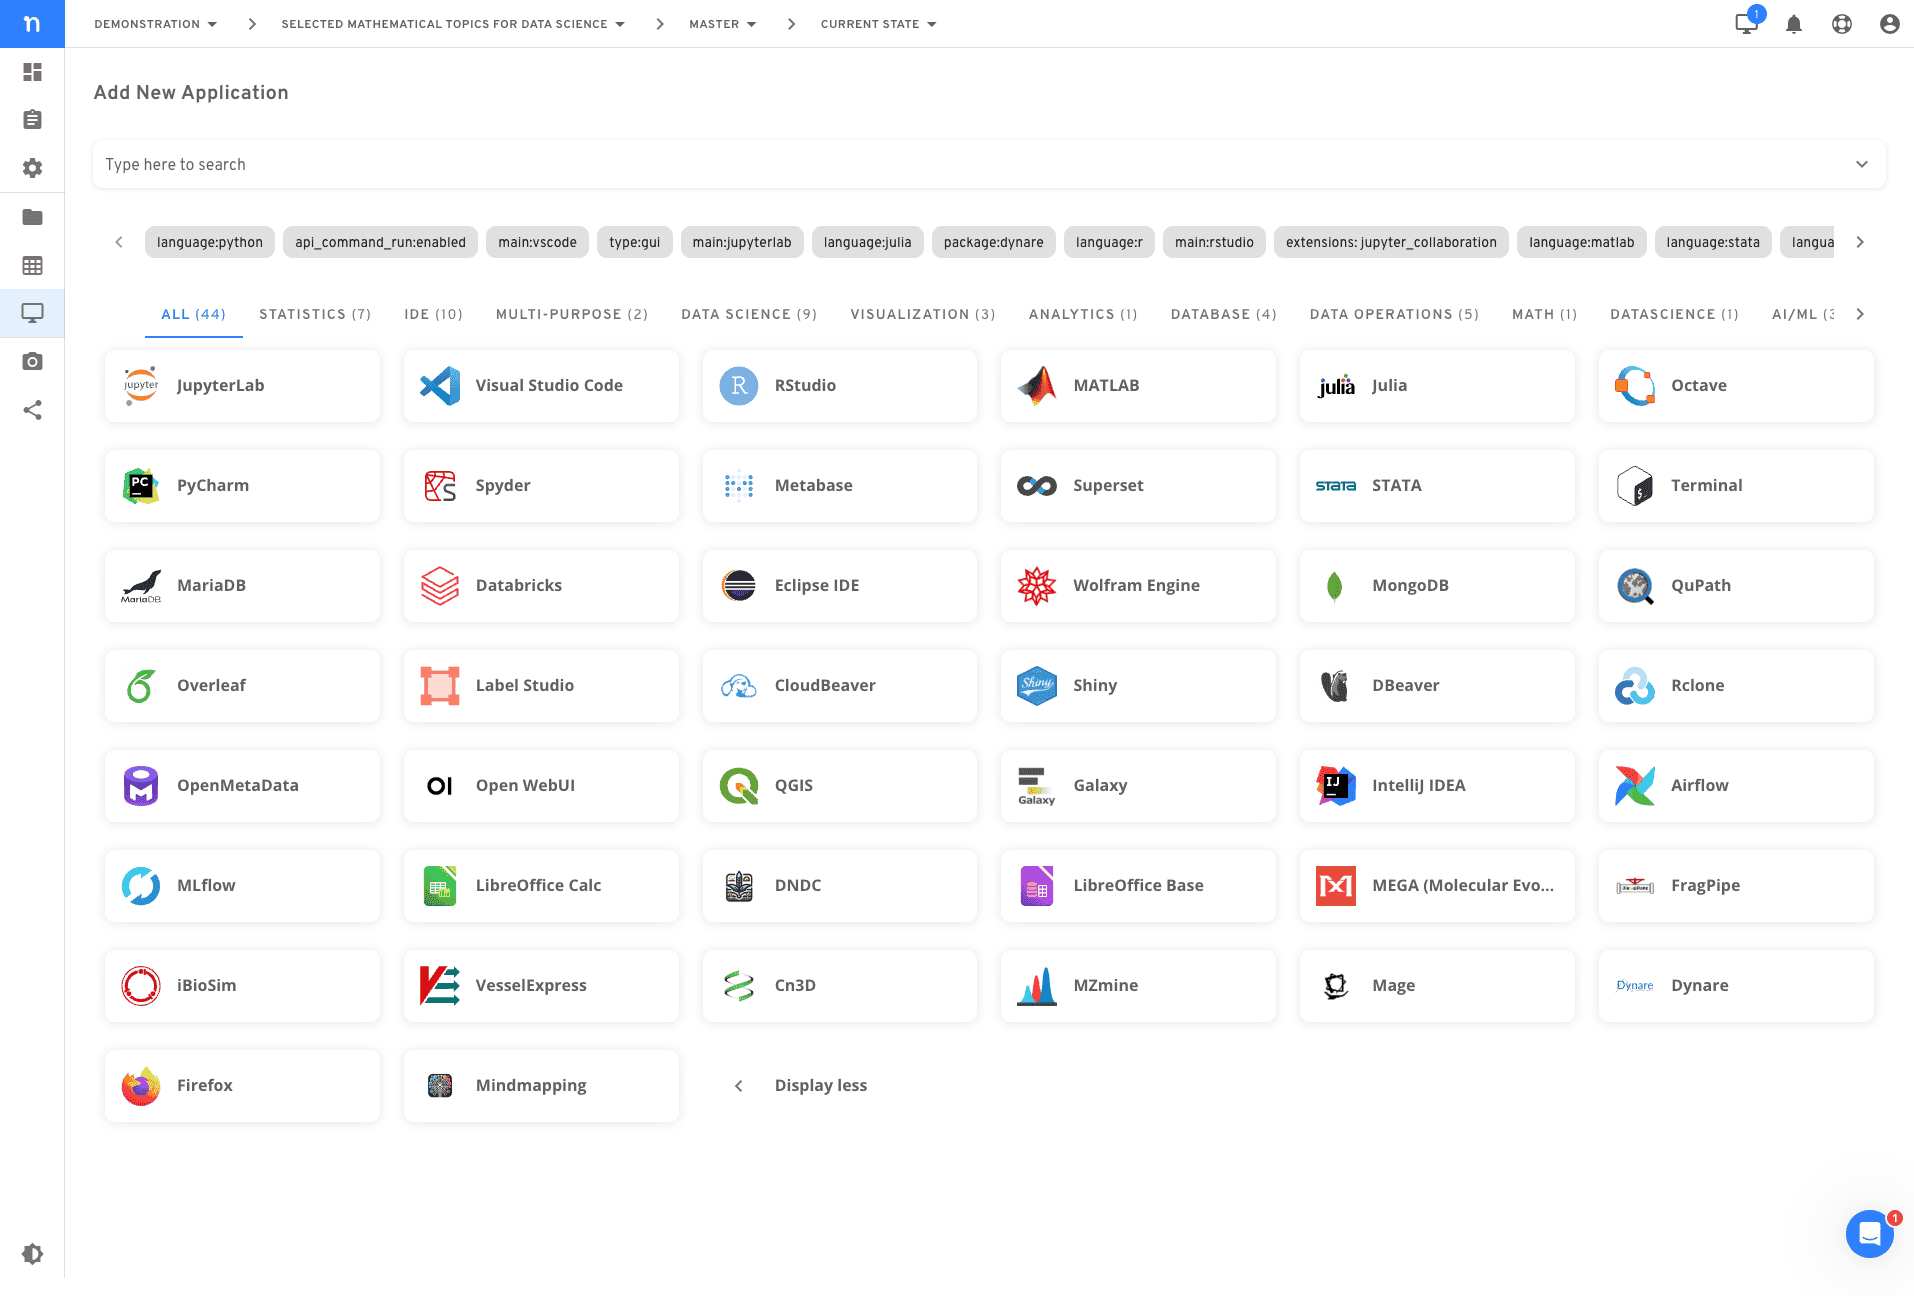Select the JupyterLab application card

243,385
